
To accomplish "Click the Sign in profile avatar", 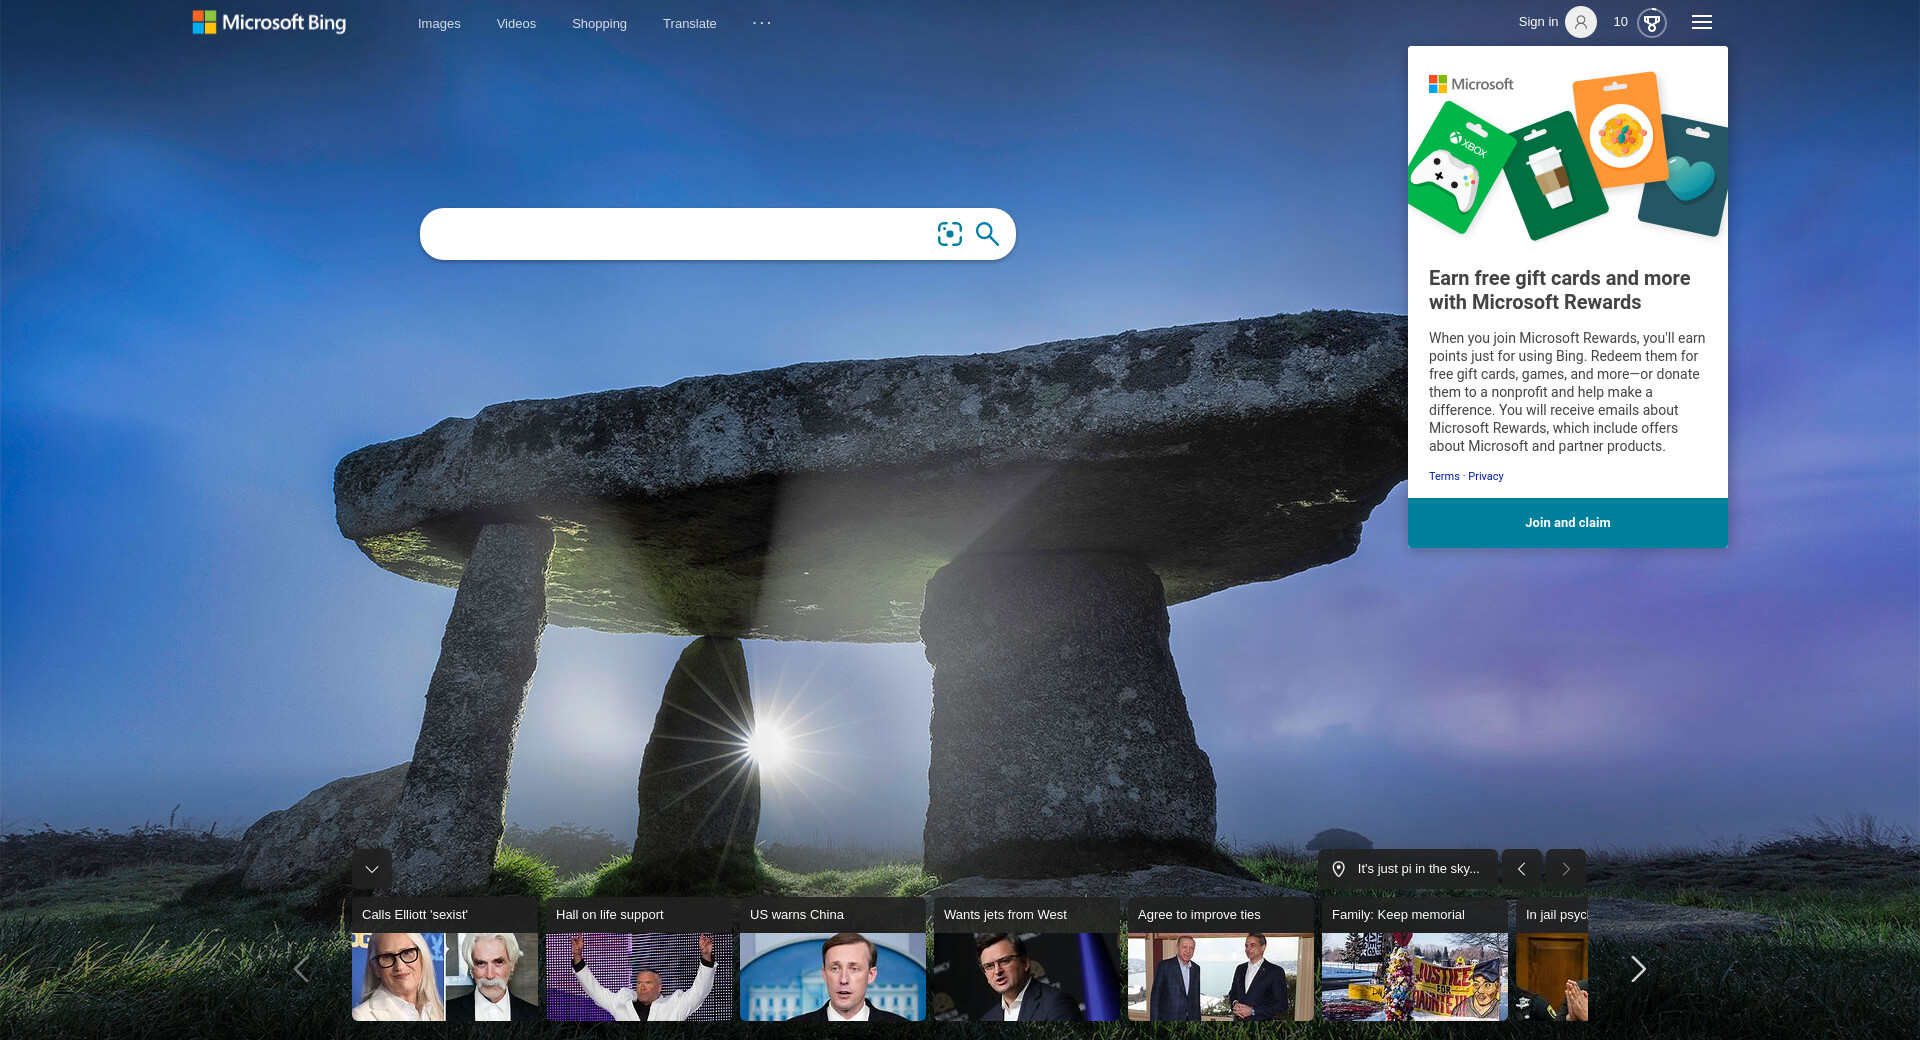I will point(1580,22).
